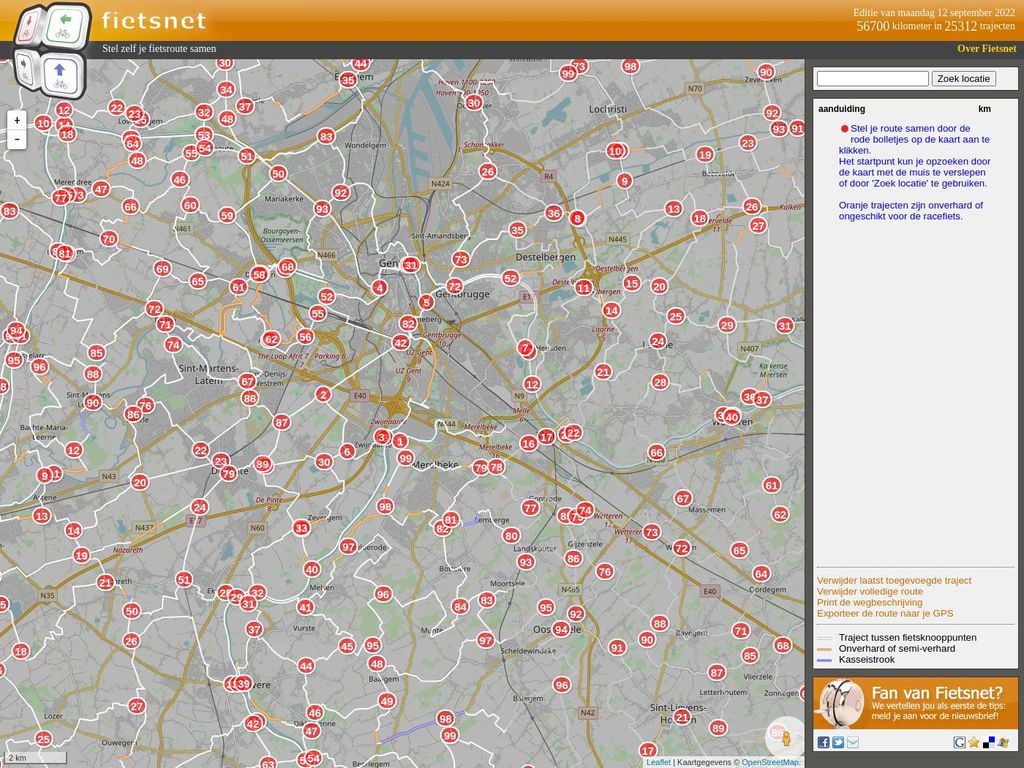Select cycling node 1 near Zwijnaarde
Image resolution: width=1024 pixels, height=768 pixels.
pyautogui.click(x=400, y=441)
